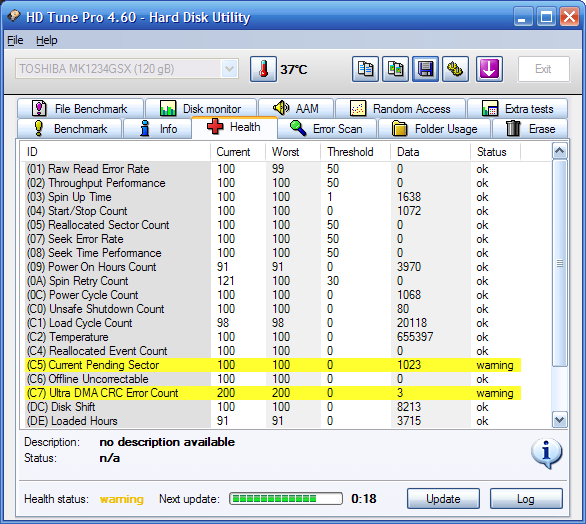Click the blue info speech-bubble icon
Screen dimensions: 586x524
pos(546,453)
